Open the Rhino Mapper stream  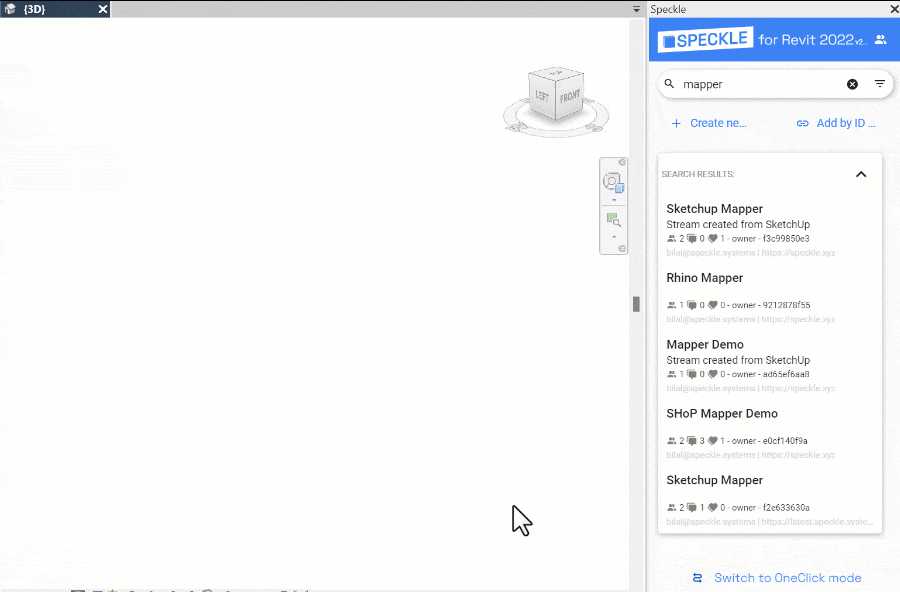pyautogui.click(x=770, y=297)
